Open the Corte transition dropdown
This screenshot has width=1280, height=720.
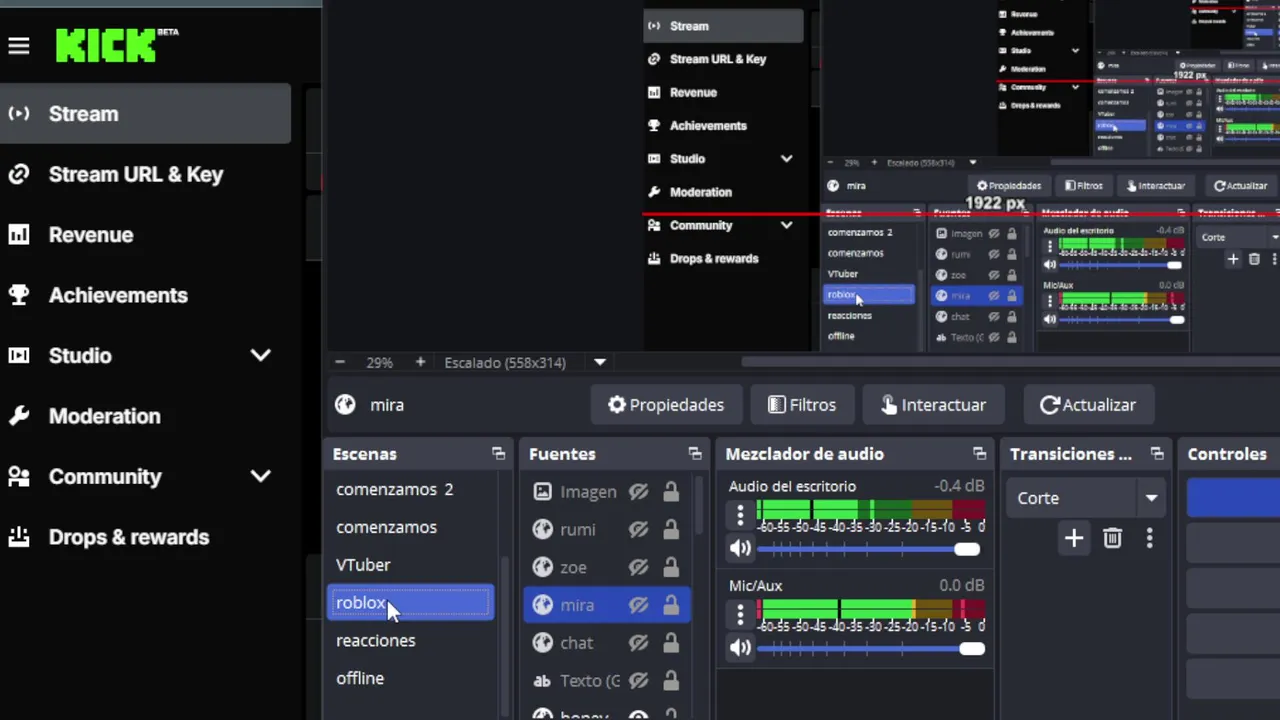click(x=1088, y=498)
